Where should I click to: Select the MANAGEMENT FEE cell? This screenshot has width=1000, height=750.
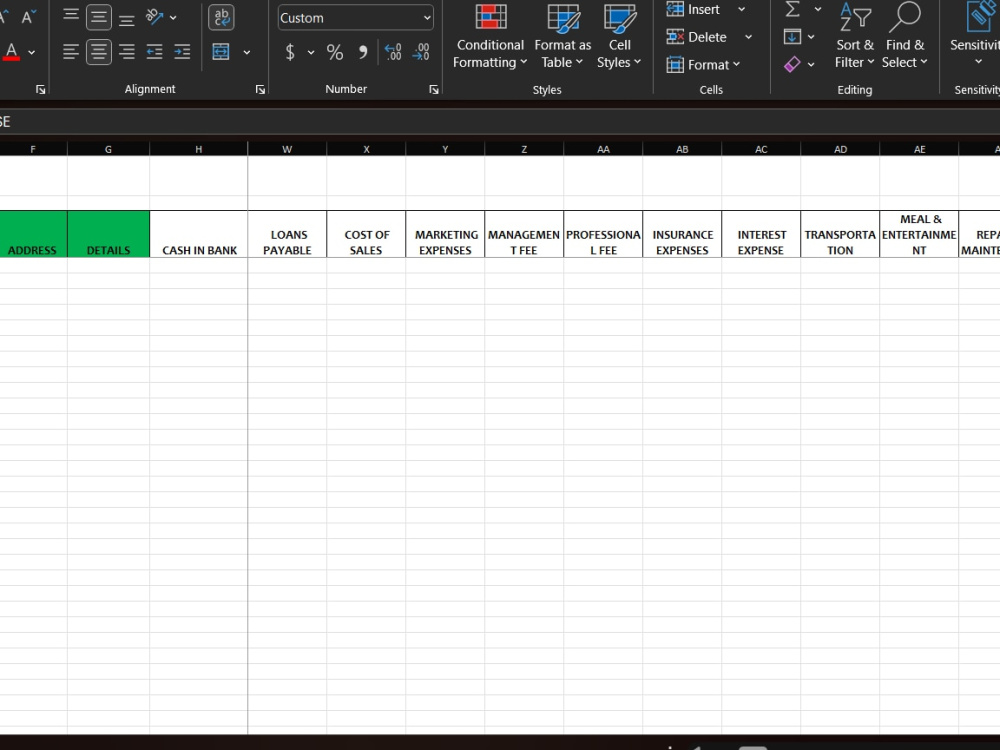click(524, 234)
